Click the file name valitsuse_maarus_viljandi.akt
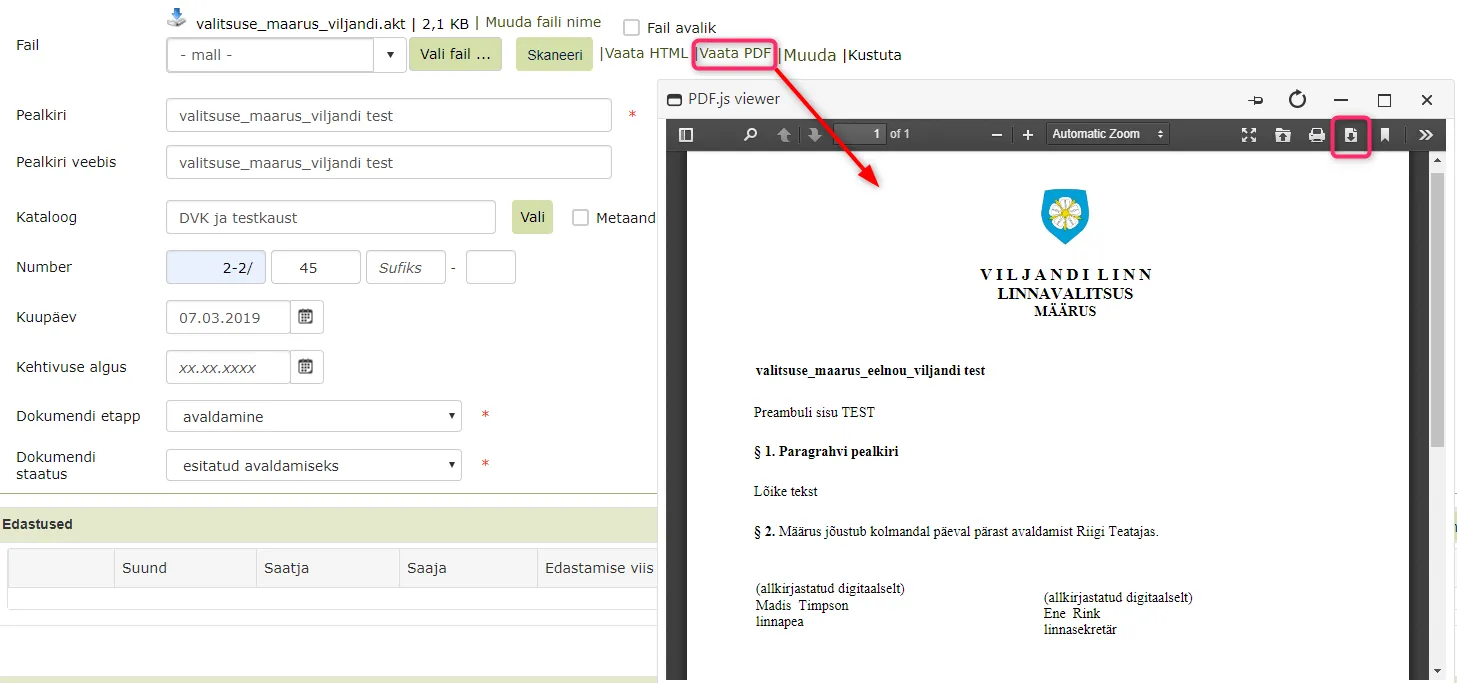This screenshot has height=683, width=1457. [301, 23]
